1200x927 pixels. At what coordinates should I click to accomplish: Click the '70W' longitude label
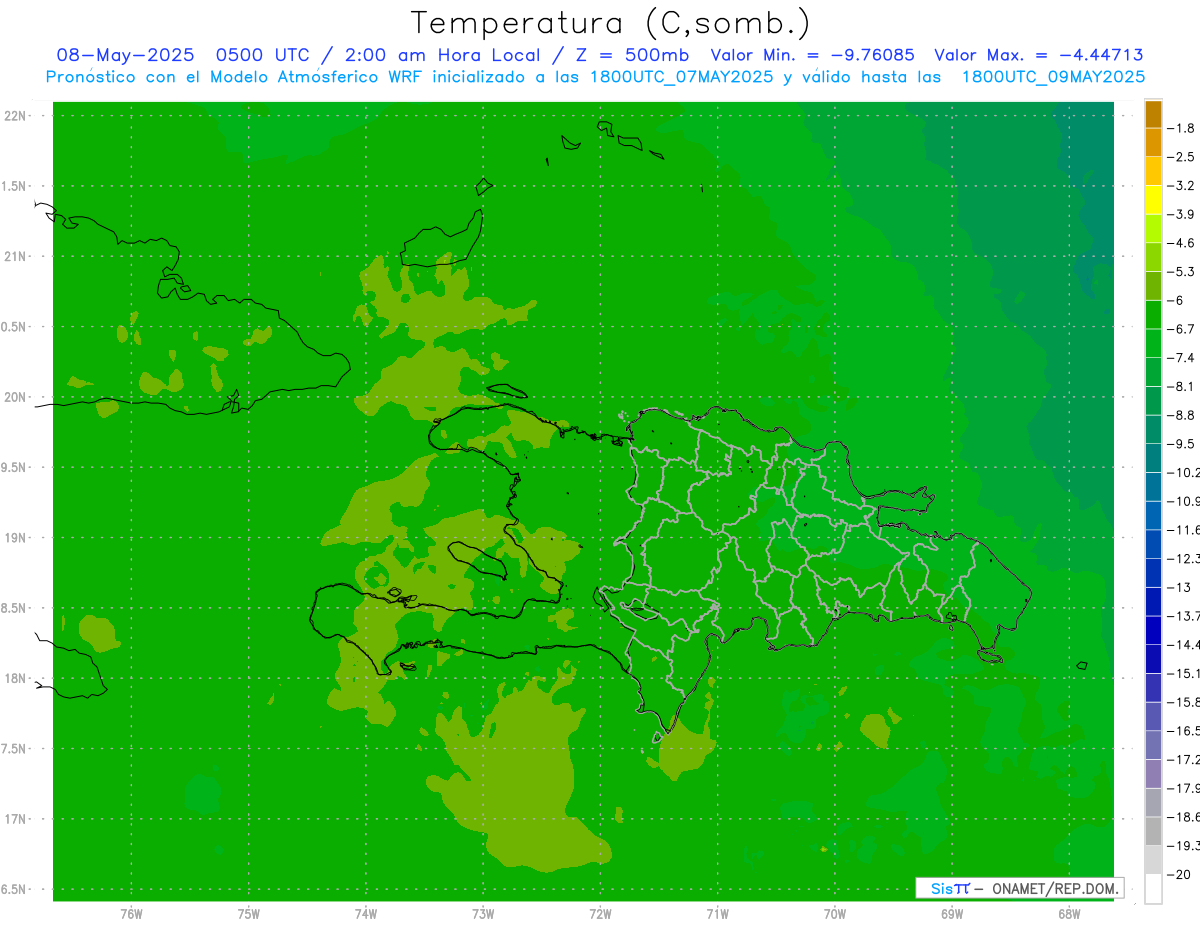click(834, 914)
